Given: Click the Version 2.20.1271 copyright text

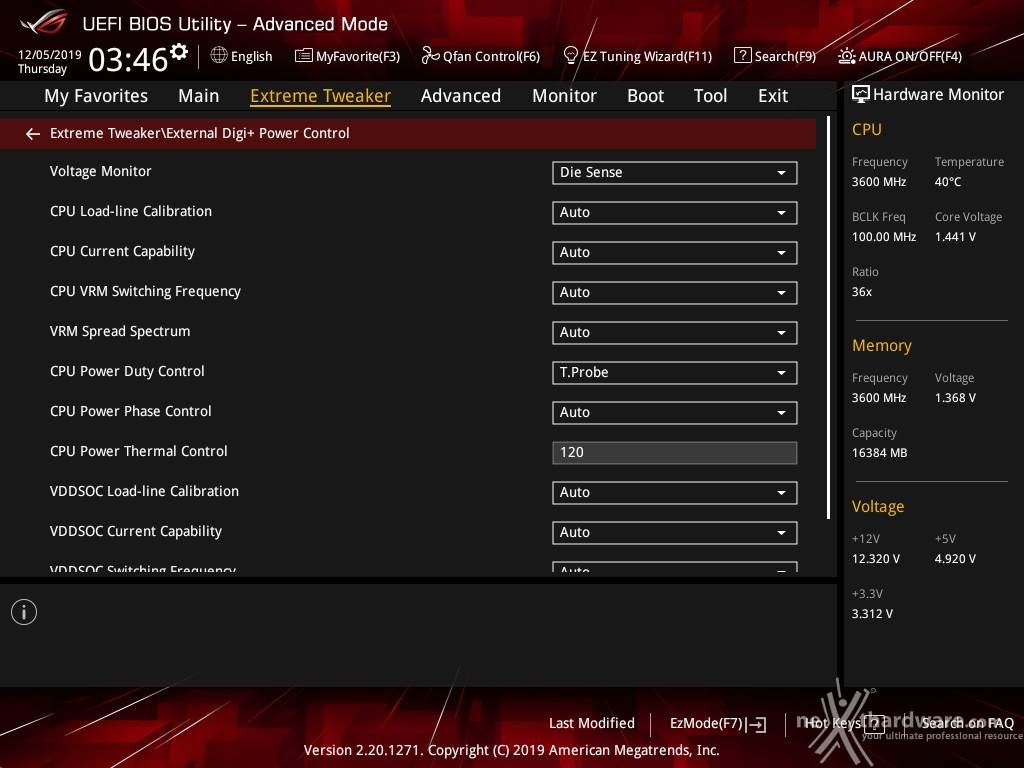Looking at the screenshot, I should click(x=511, y=750).
